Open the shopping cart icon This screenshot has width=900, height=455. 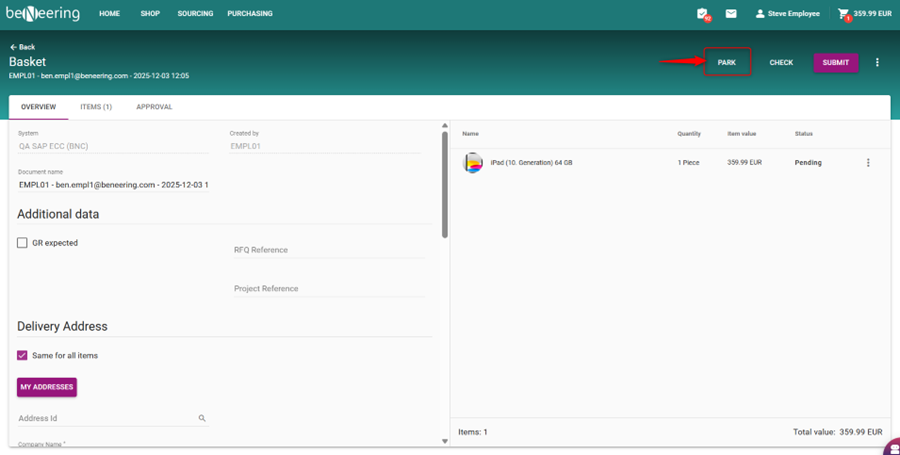click(x=844, y=14)
